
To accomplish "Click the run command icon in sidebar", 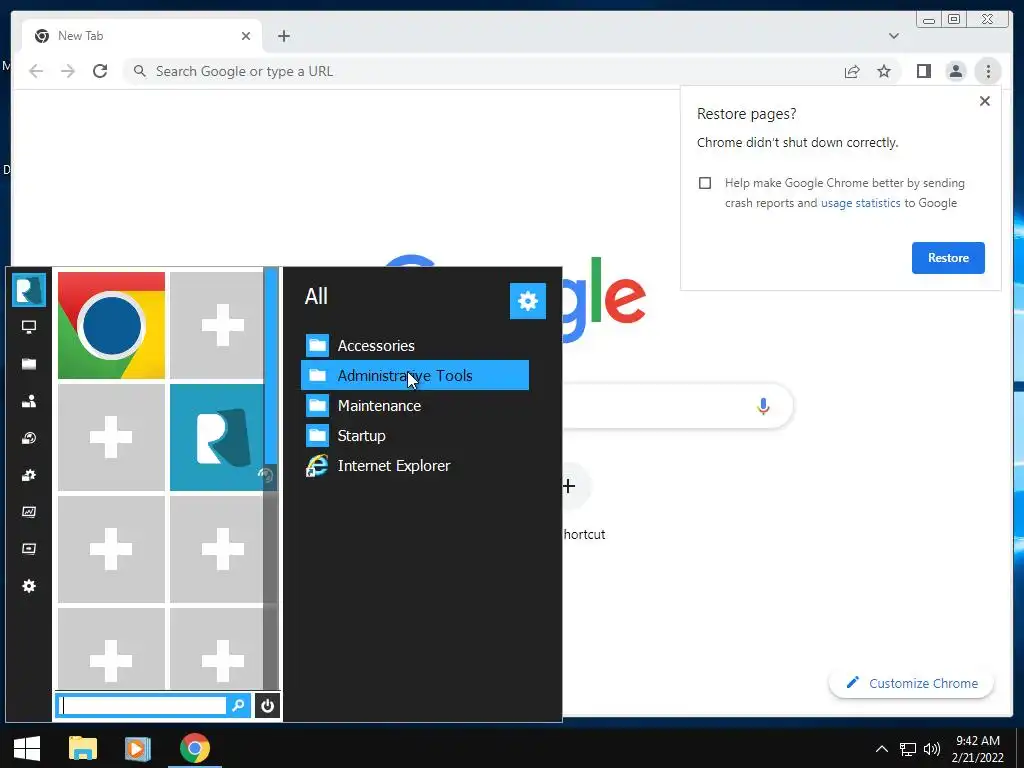I will [29, 549].
